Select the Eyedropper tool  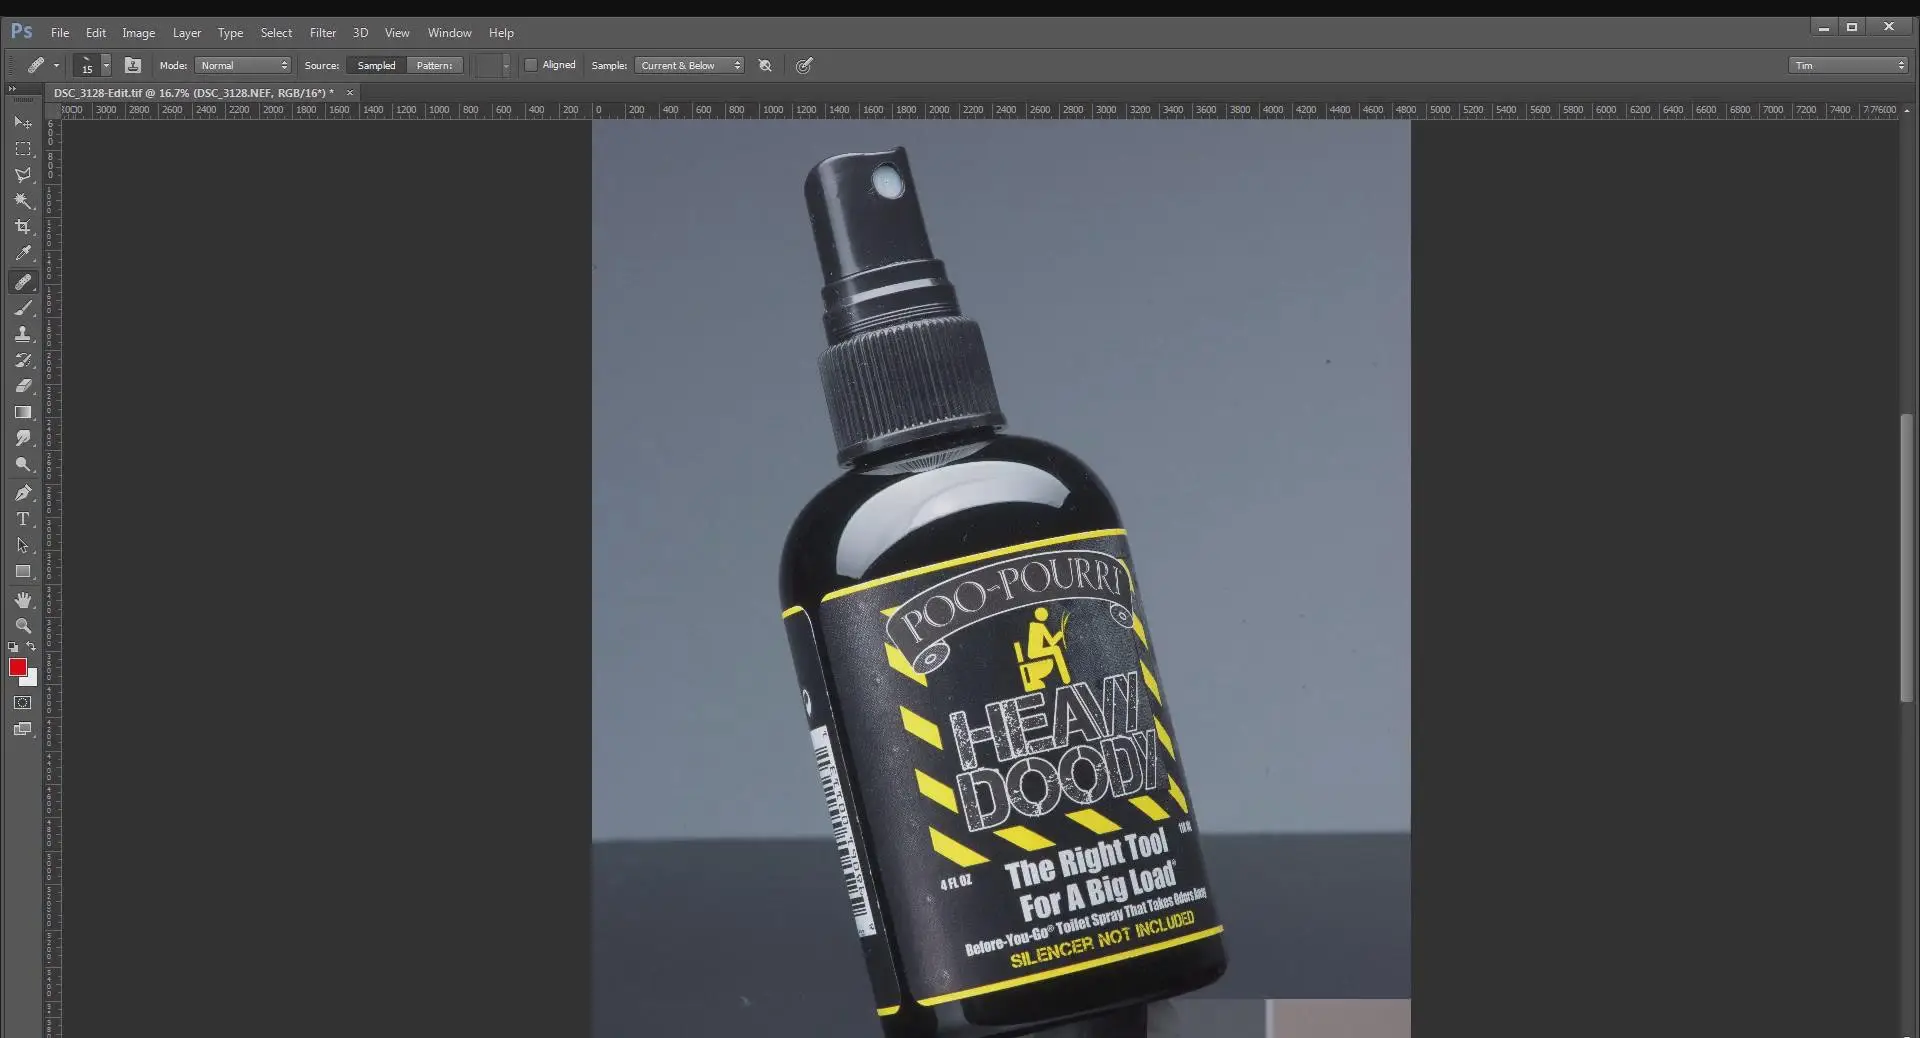tap(22, 253)
